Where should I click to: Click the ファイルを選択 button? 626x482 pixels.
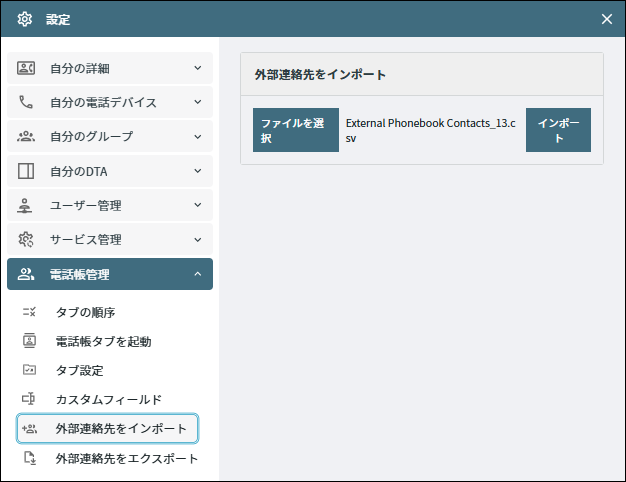tap(296, 130)
